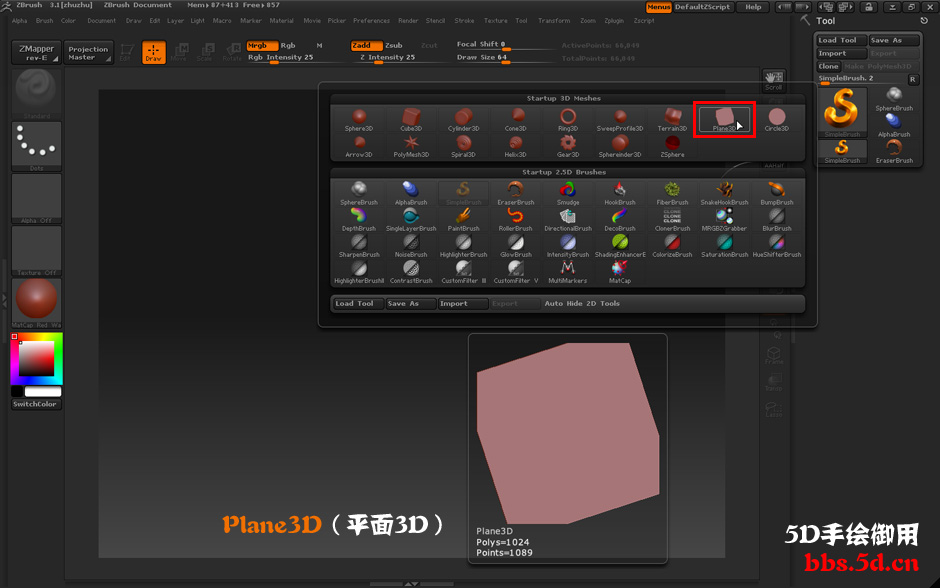Pick the Cylinder3D mesh

tap(463, 120)
